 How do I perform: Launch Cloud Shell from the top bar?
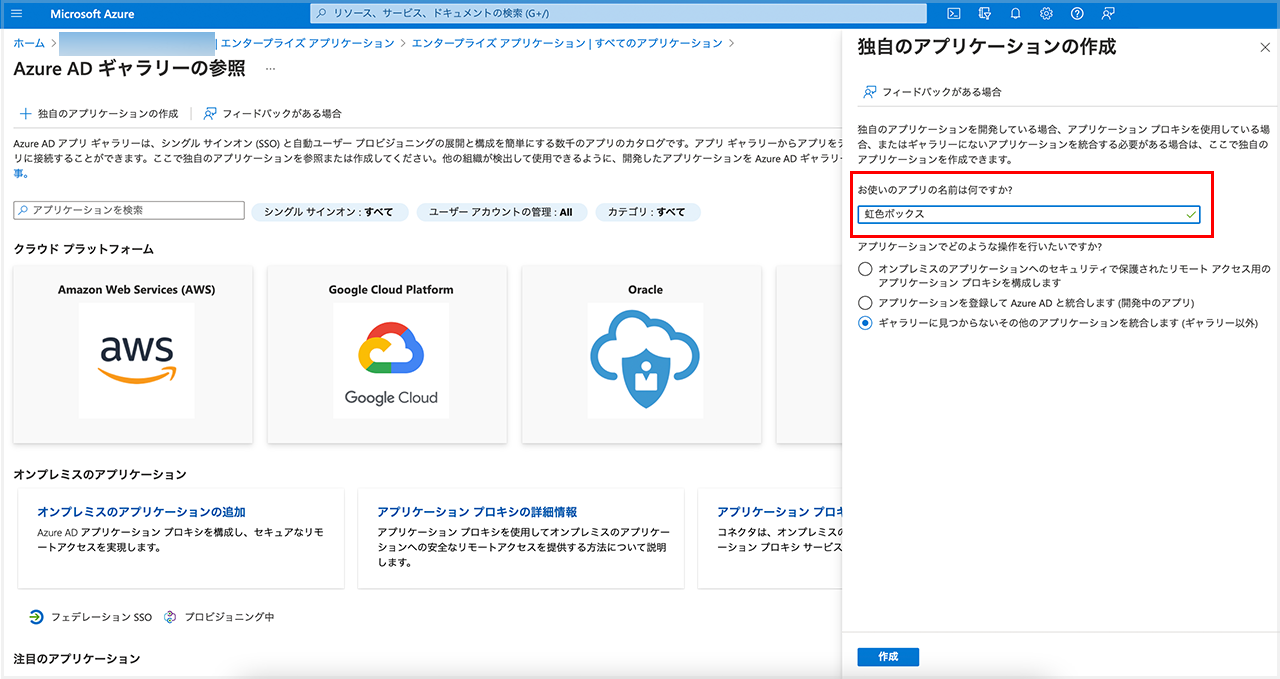954,14
